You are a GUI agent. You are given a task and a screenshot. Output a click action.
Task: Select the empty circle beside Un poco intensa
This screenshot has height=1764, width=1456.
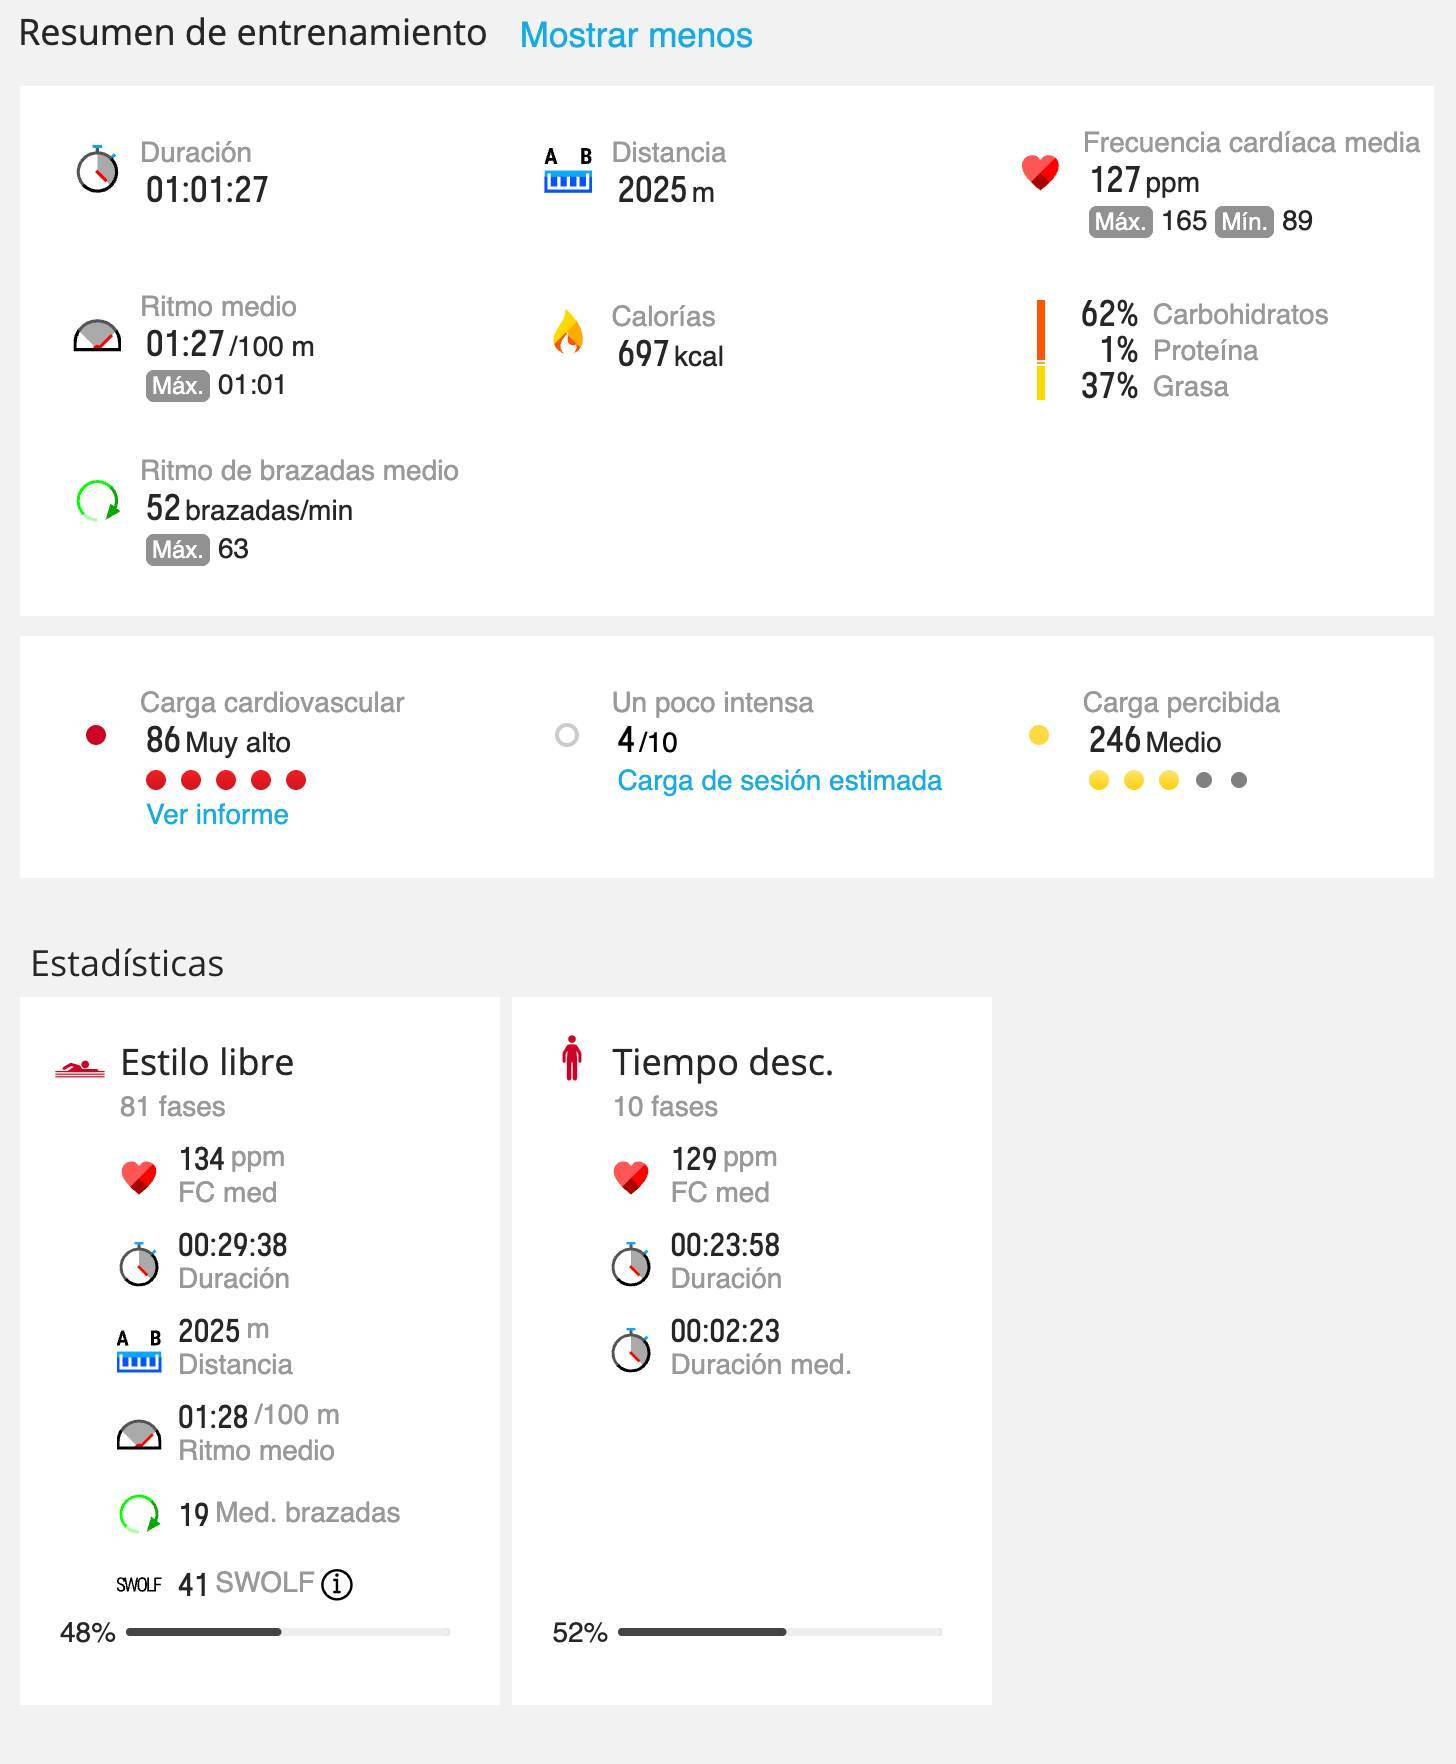[x=567, y=736]
